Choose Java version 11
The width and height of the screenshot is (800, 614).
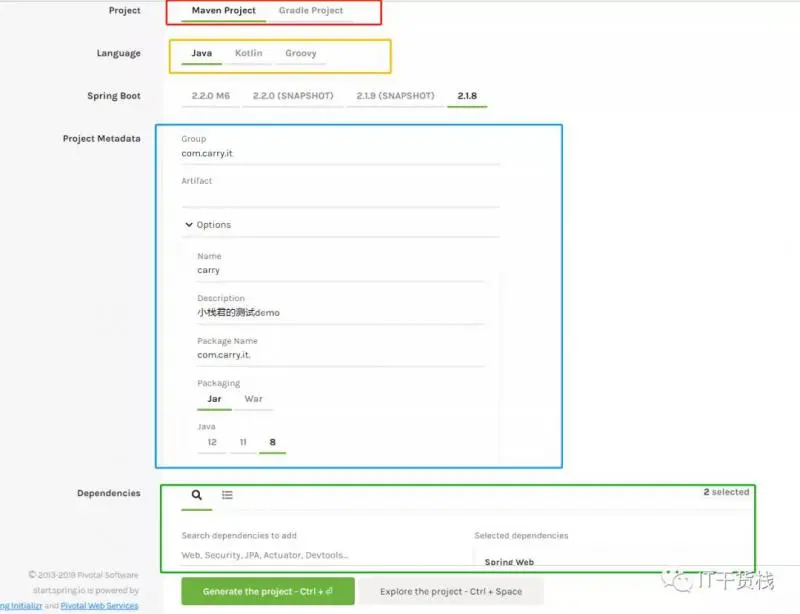pos(243,443)
